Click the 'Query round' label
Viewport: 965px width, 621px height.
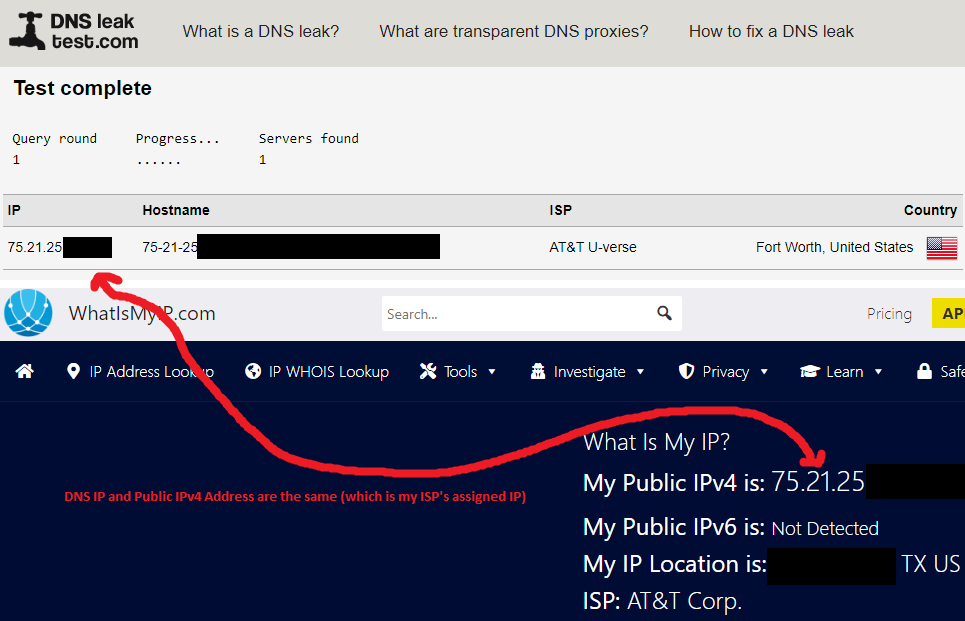[55, 138]
